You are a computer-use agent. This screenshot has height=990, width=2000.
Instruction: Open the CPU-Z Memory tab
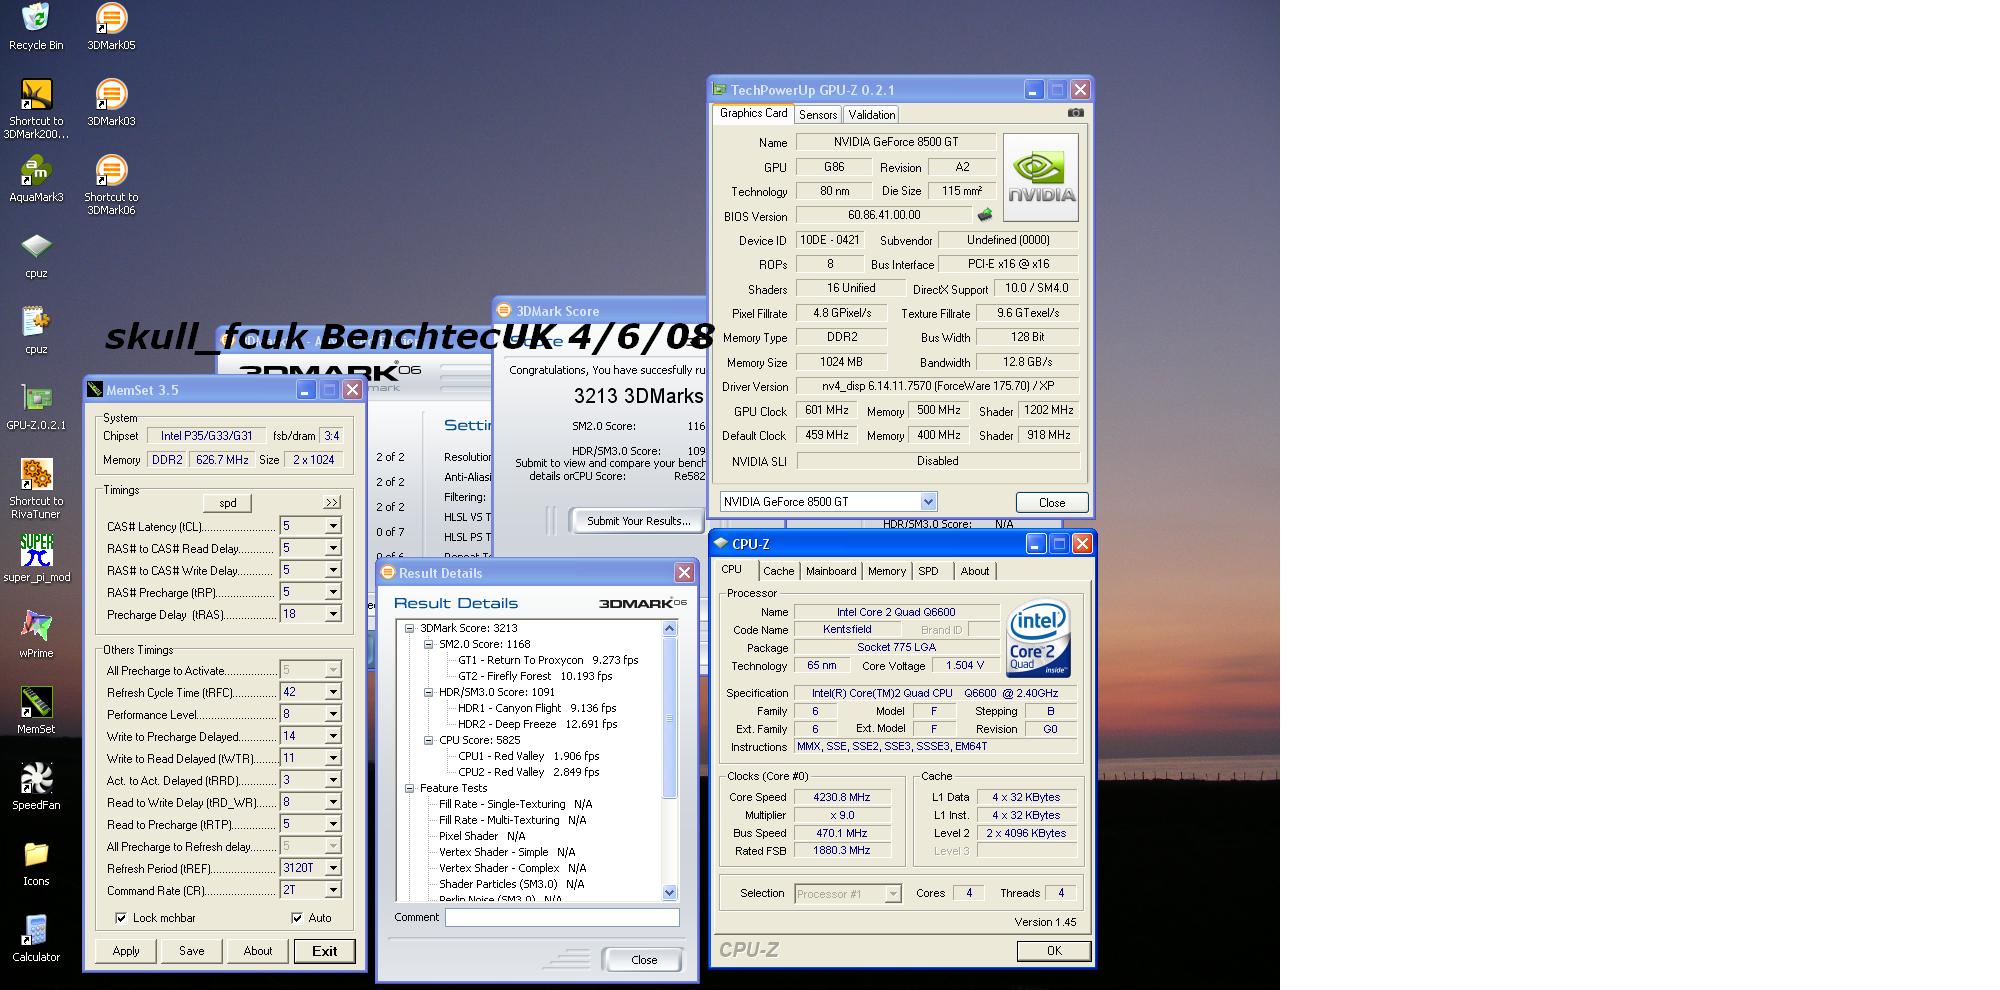(887, 571)
